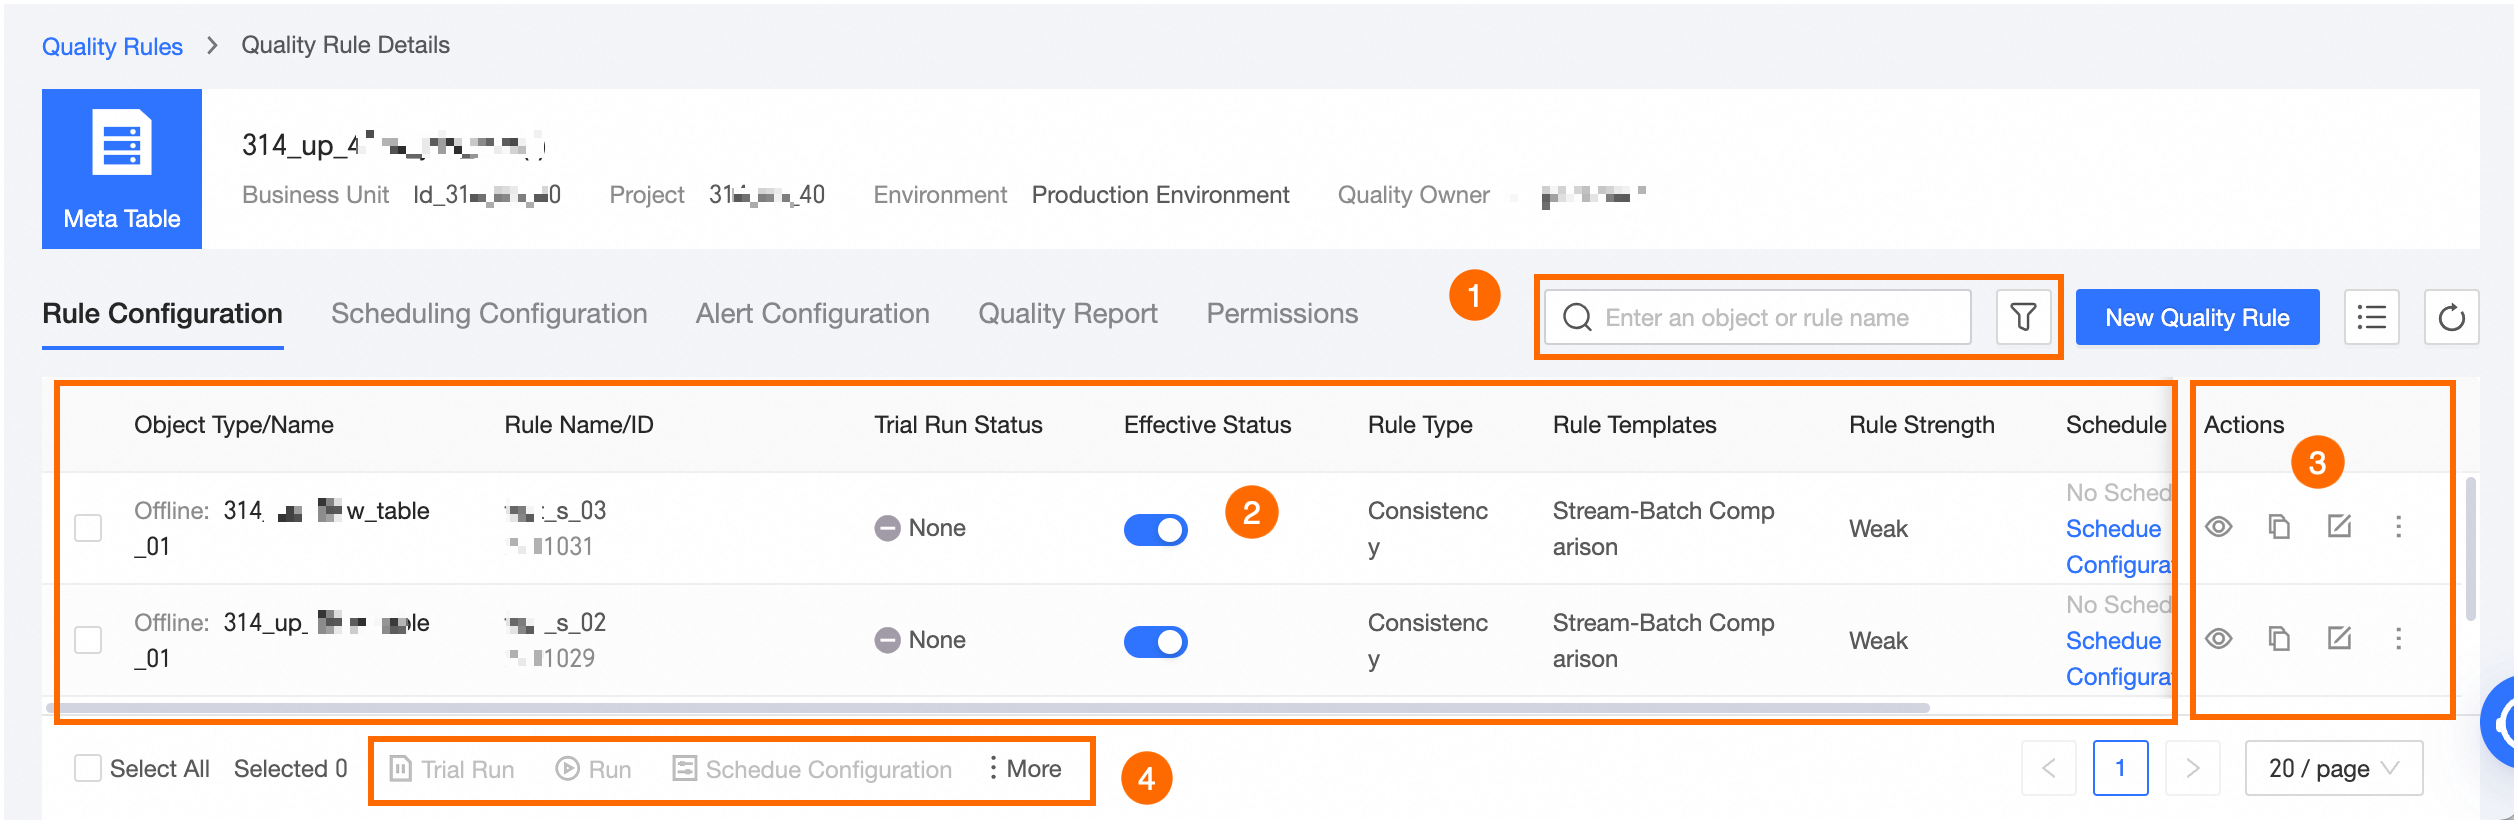Focus the object or rule name search field
The image size is (2518, 824).
(x=1757, y=317)
